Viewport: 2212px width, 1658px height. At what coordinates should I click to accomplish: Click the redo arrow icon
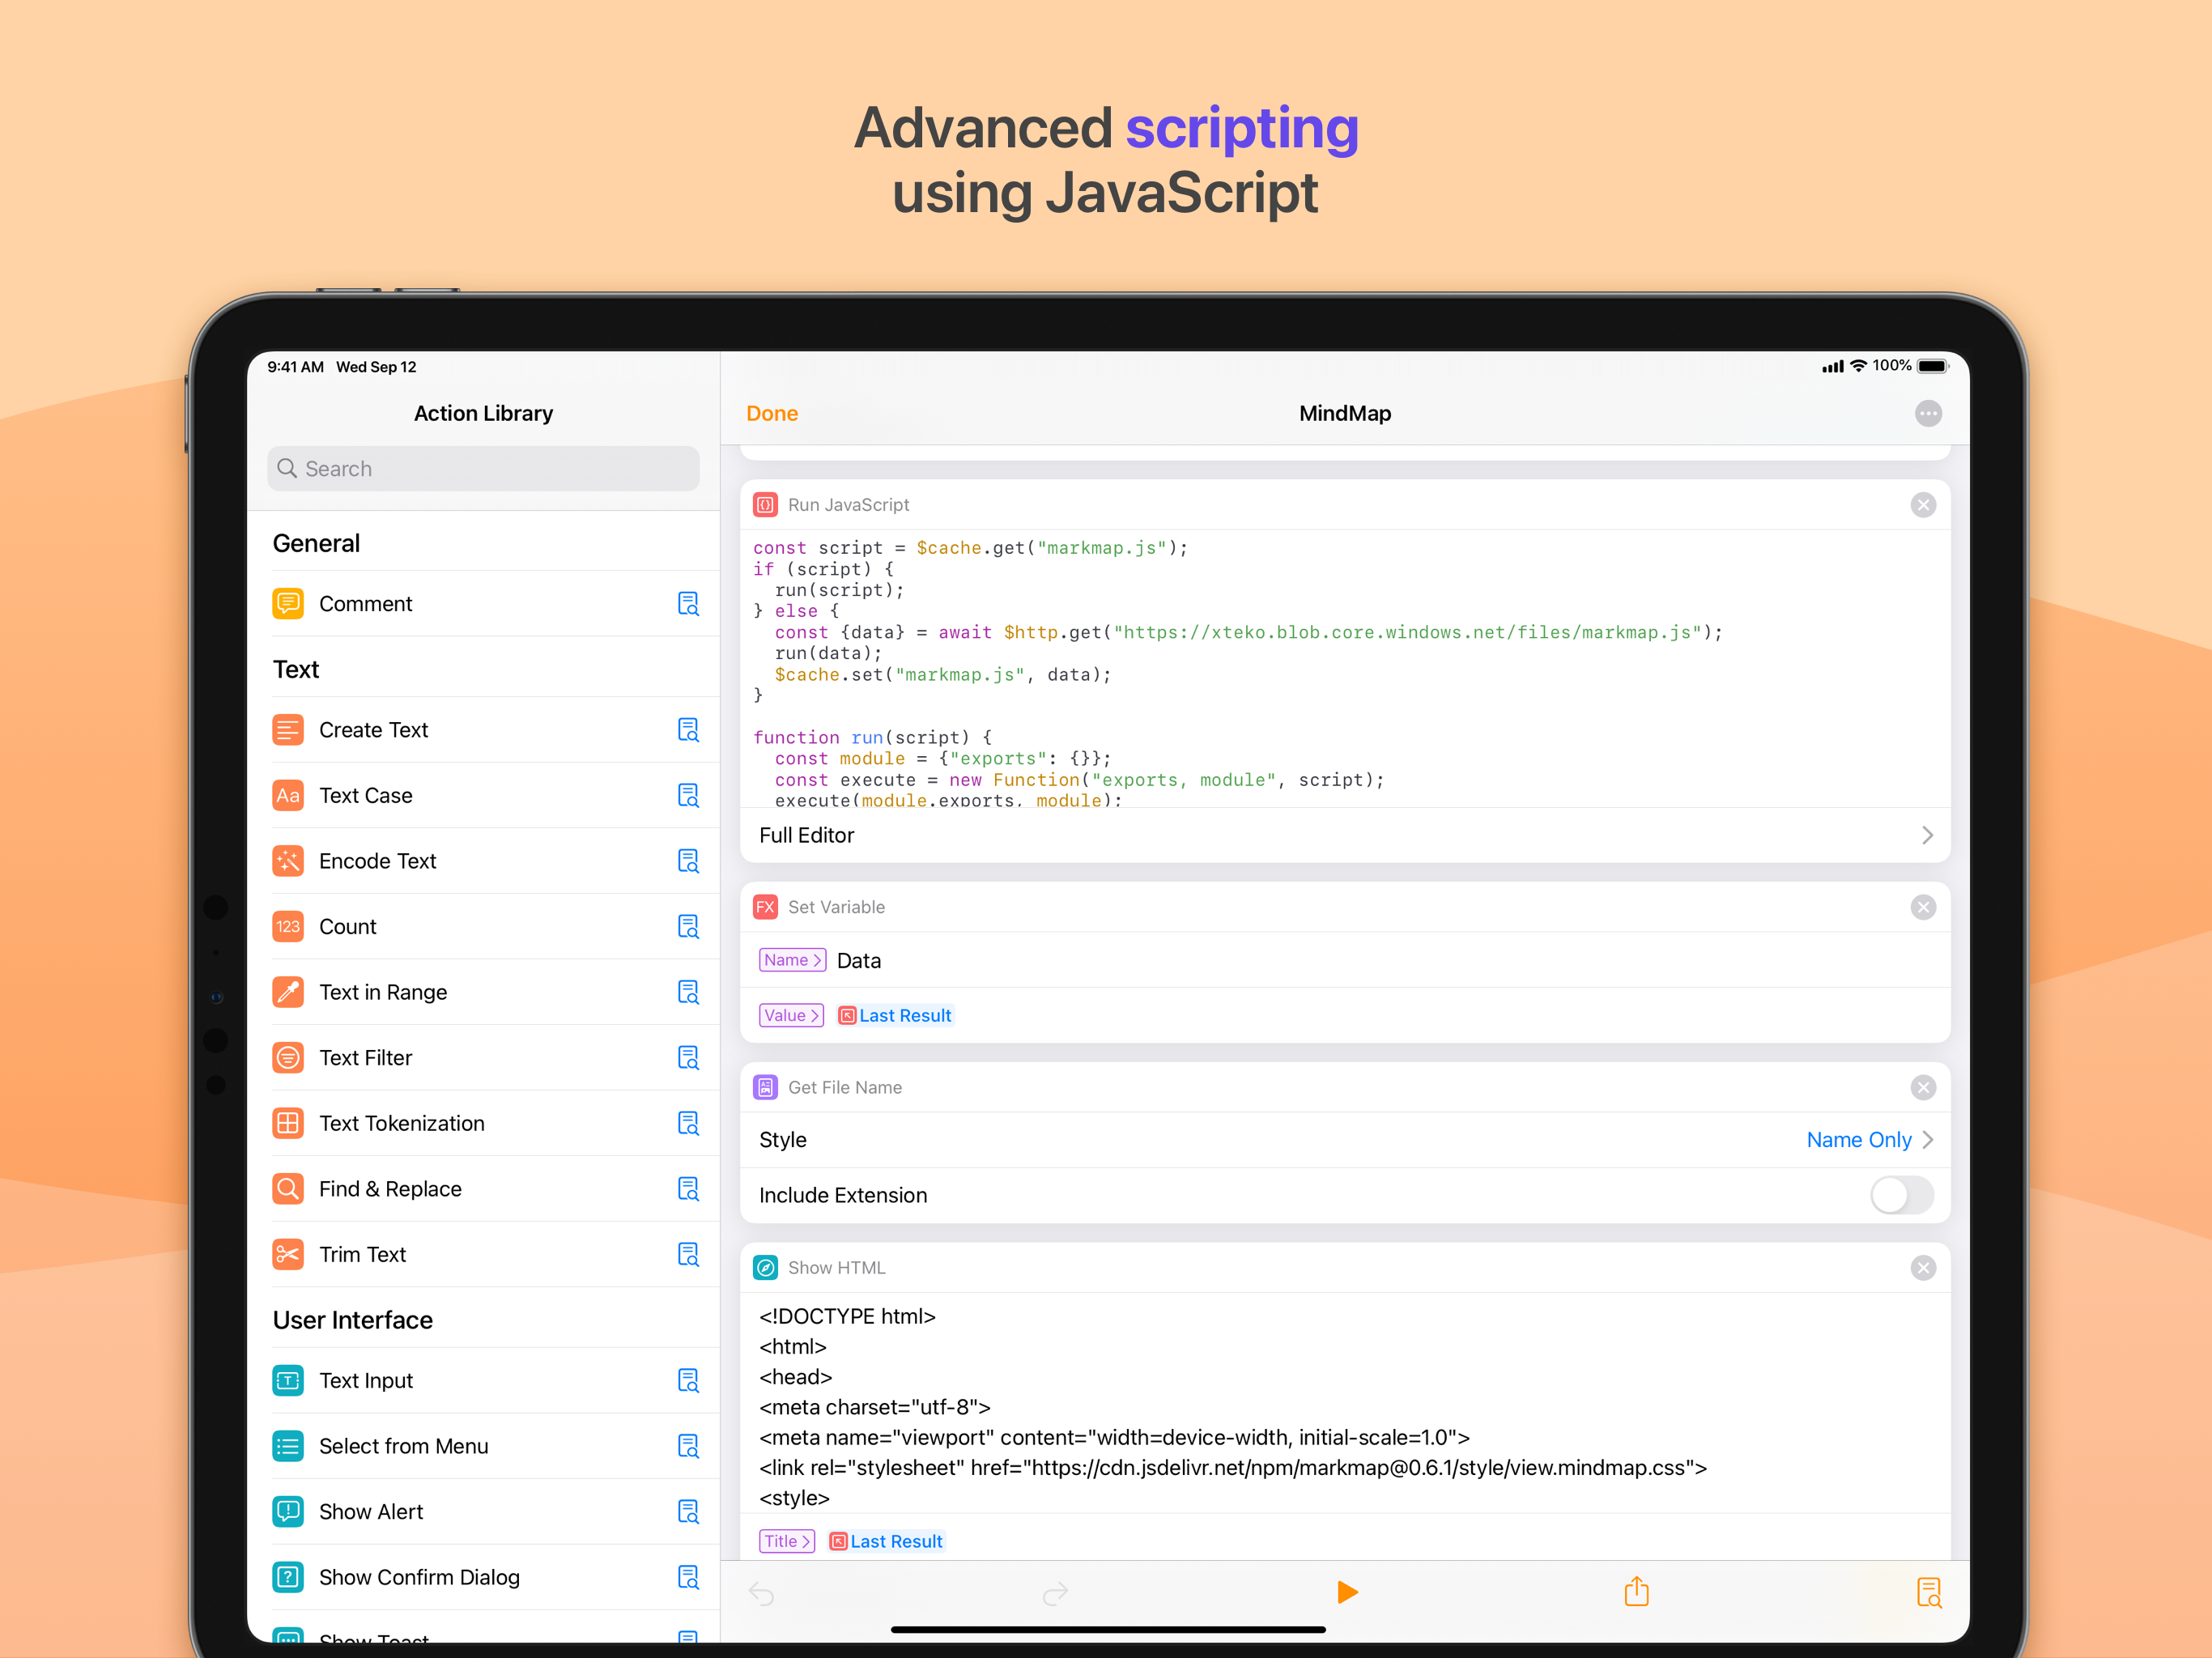click(1055, 1593)
